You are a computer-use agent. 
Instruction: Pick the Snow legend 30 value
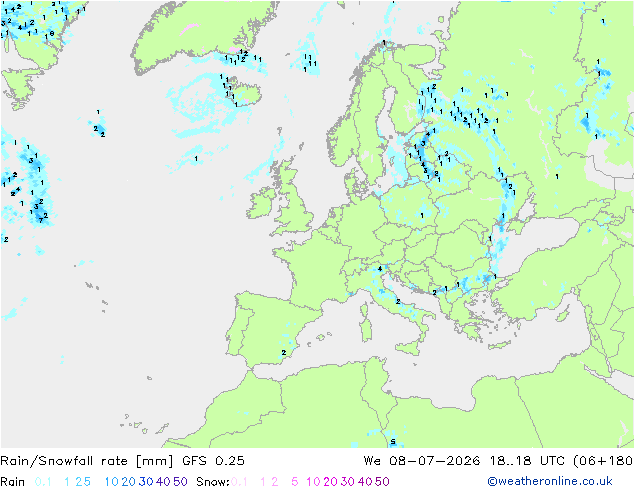[347, 482]
